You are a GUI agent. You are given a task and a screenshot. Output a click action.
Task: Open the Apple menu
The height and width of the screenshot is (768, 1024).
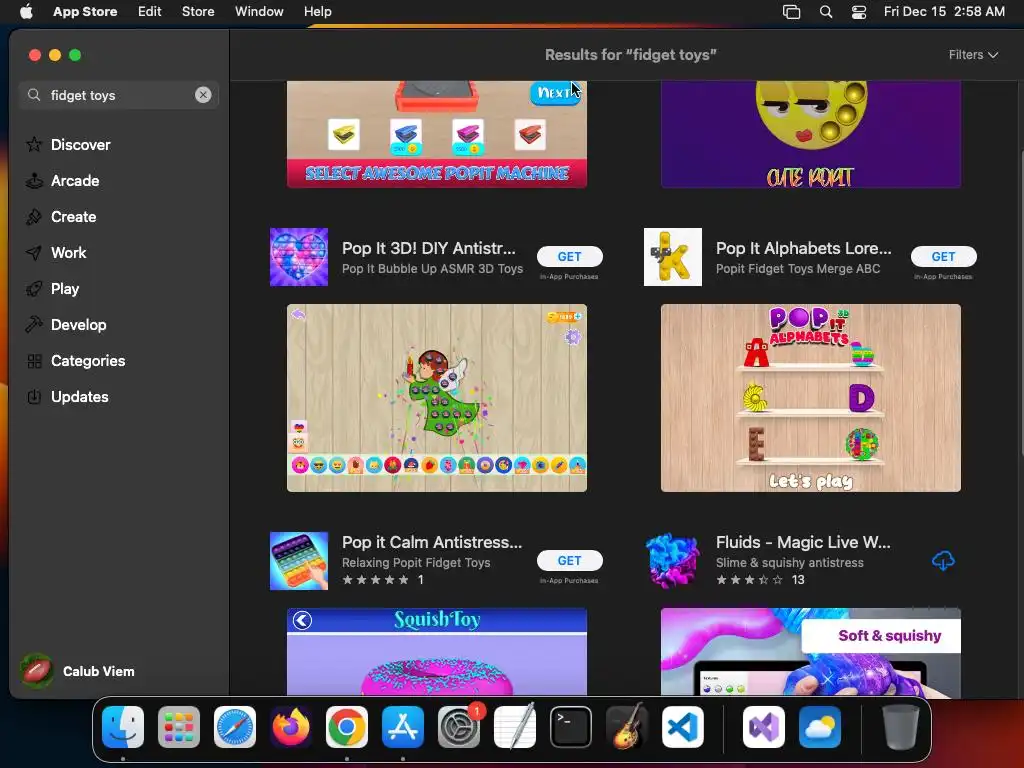26,11
